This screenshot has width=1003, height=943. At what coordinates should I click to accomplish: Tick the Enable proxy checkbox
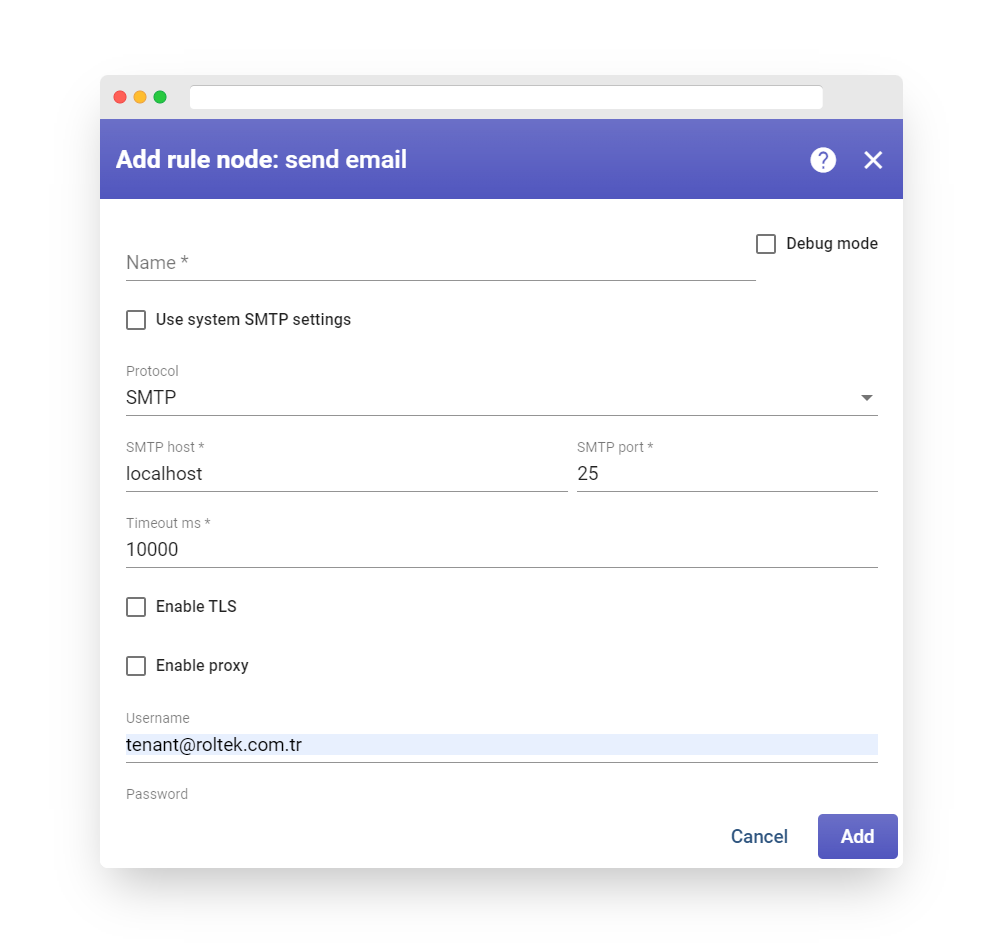(136, 666)
